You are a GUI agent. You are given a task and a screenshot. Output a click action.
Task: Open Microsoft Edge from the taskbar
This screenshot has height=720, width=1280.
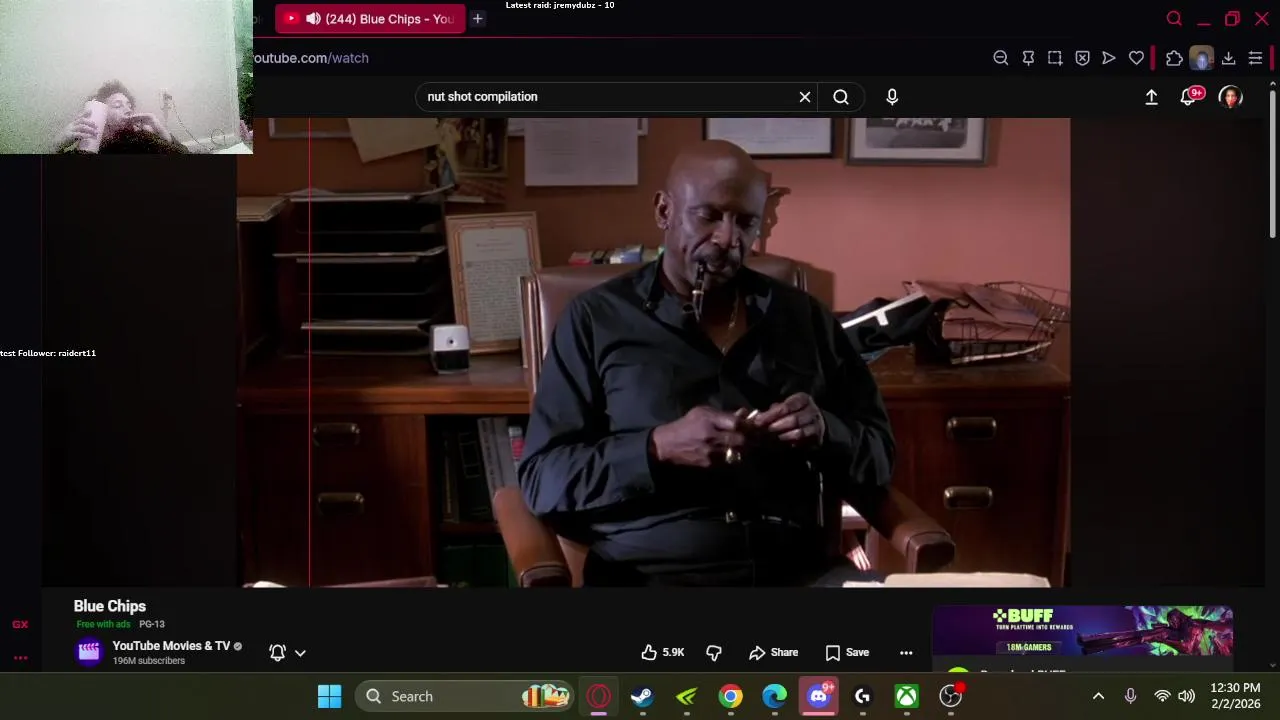coord(775,696)
